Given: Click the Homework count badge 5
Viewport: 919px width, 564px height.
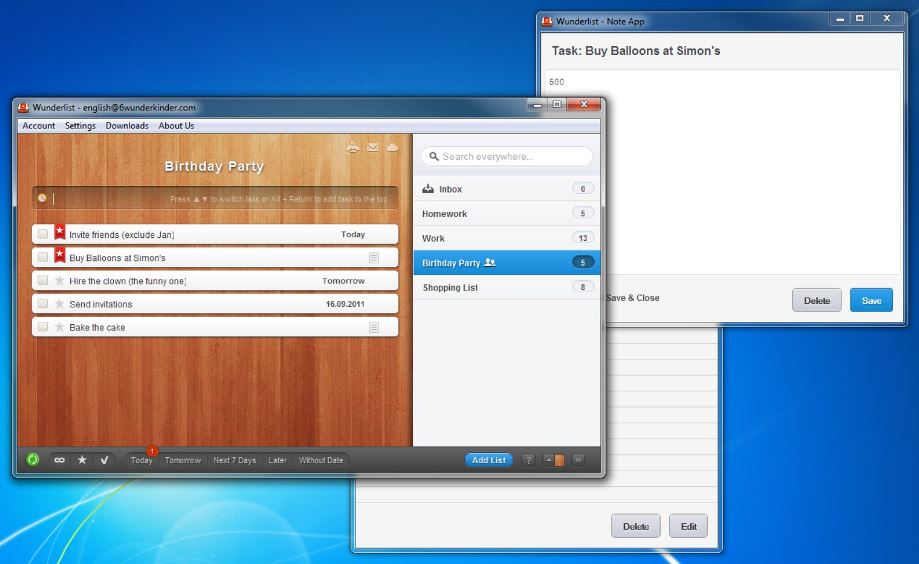Looking at the screenshot, I should click(583, 213).
